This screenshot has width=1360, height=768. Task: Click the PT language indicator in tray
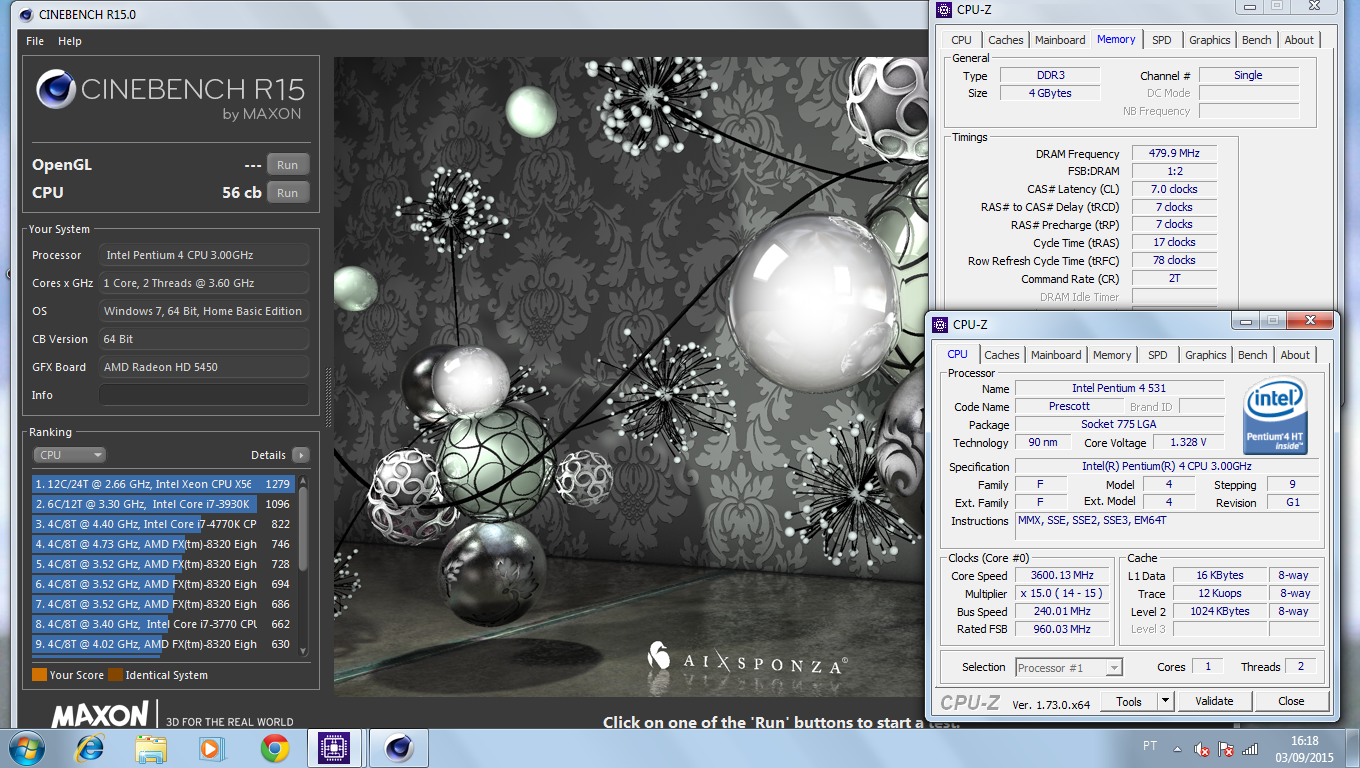[x=1150, y=746]
